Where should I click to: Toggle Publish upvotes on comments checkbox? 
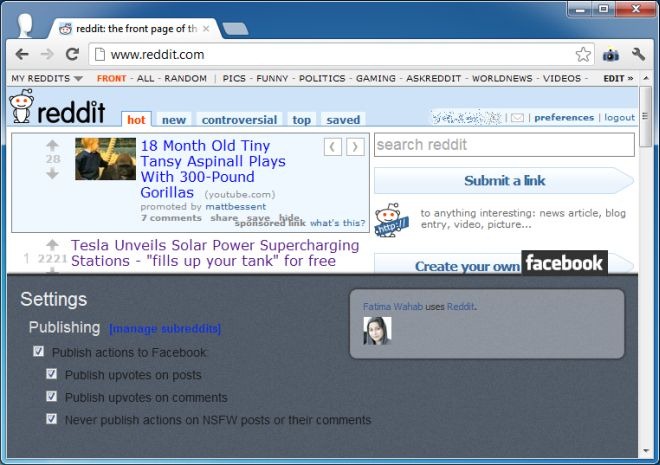coord(51,396)
